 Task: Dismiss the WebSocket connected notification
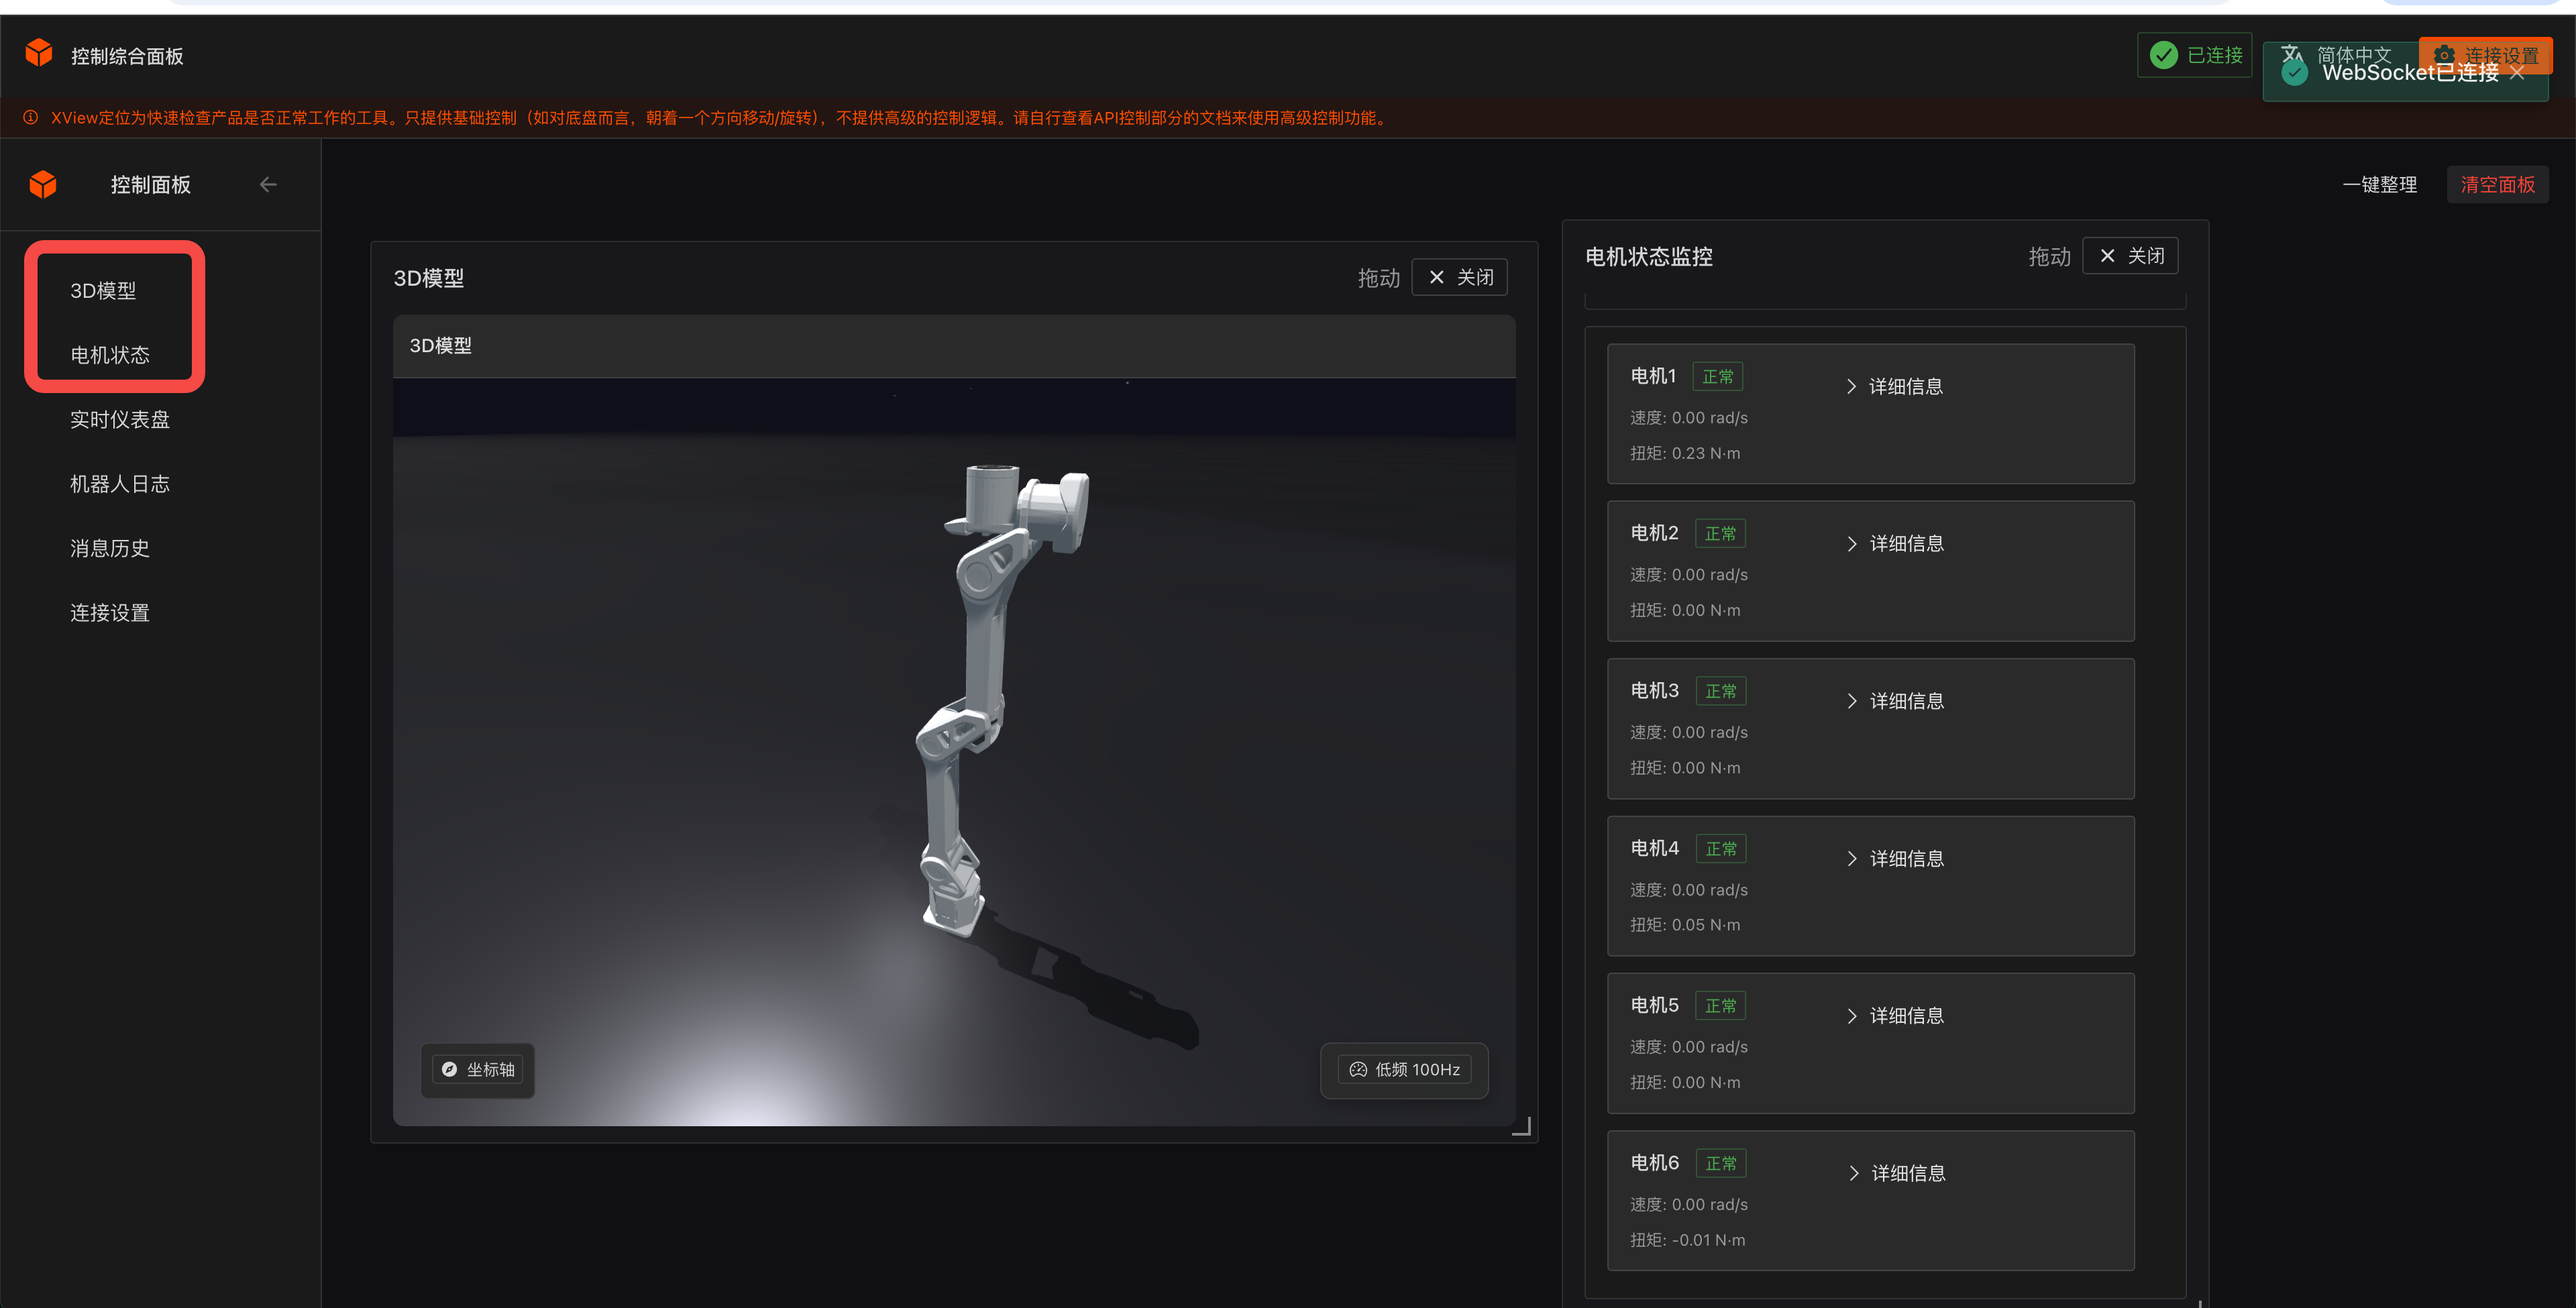[2517, 73]
